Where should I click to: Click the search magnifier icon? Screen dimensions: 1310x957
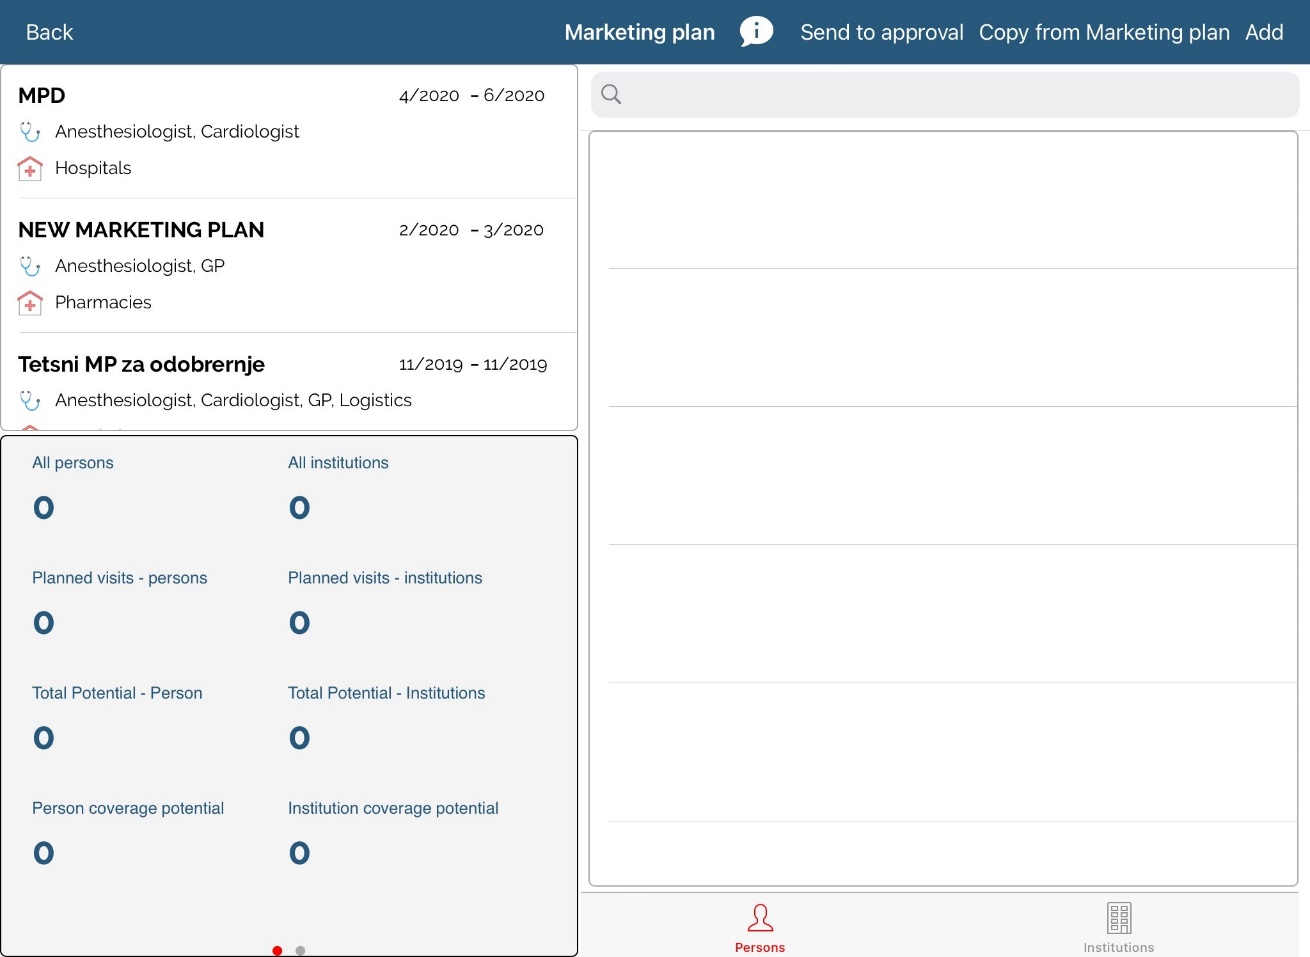point(611,94)
